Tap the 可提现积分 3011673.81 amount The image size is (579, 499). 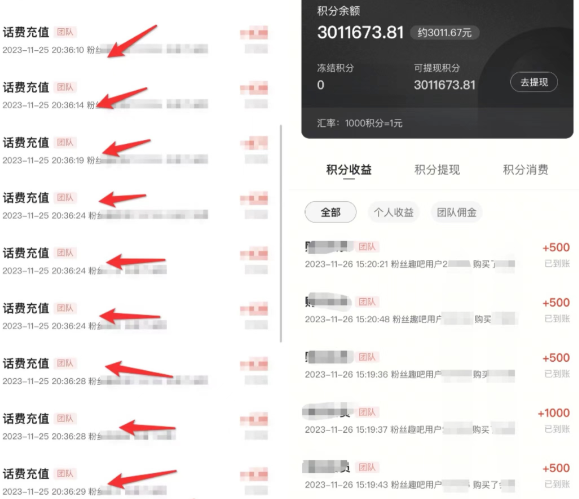445,85
